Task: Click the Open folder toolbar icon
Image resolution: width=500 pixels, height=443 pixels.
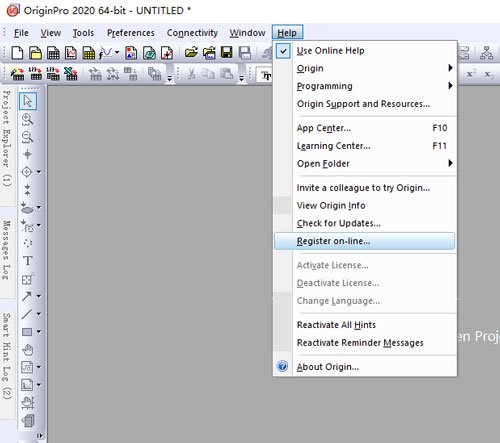Action: [x=191, y=53]
